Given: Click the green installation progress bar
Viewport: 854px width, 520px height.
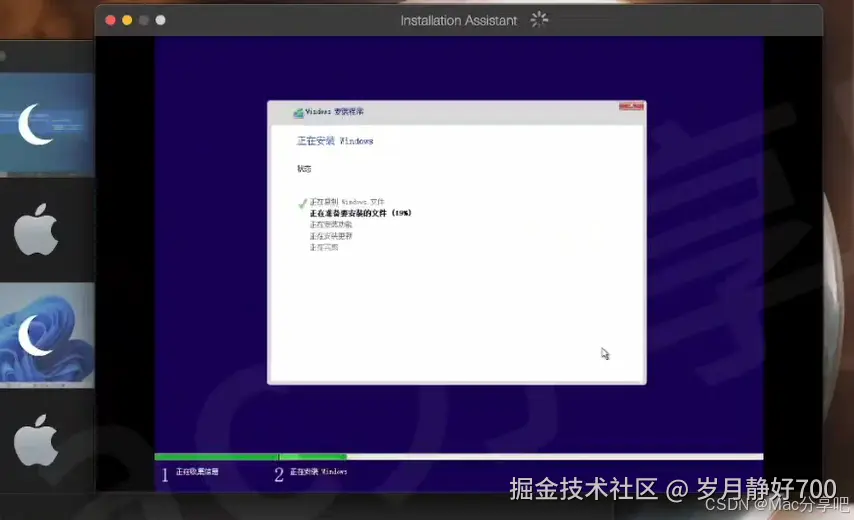Looking at the screenshot, I should point(251,457).
